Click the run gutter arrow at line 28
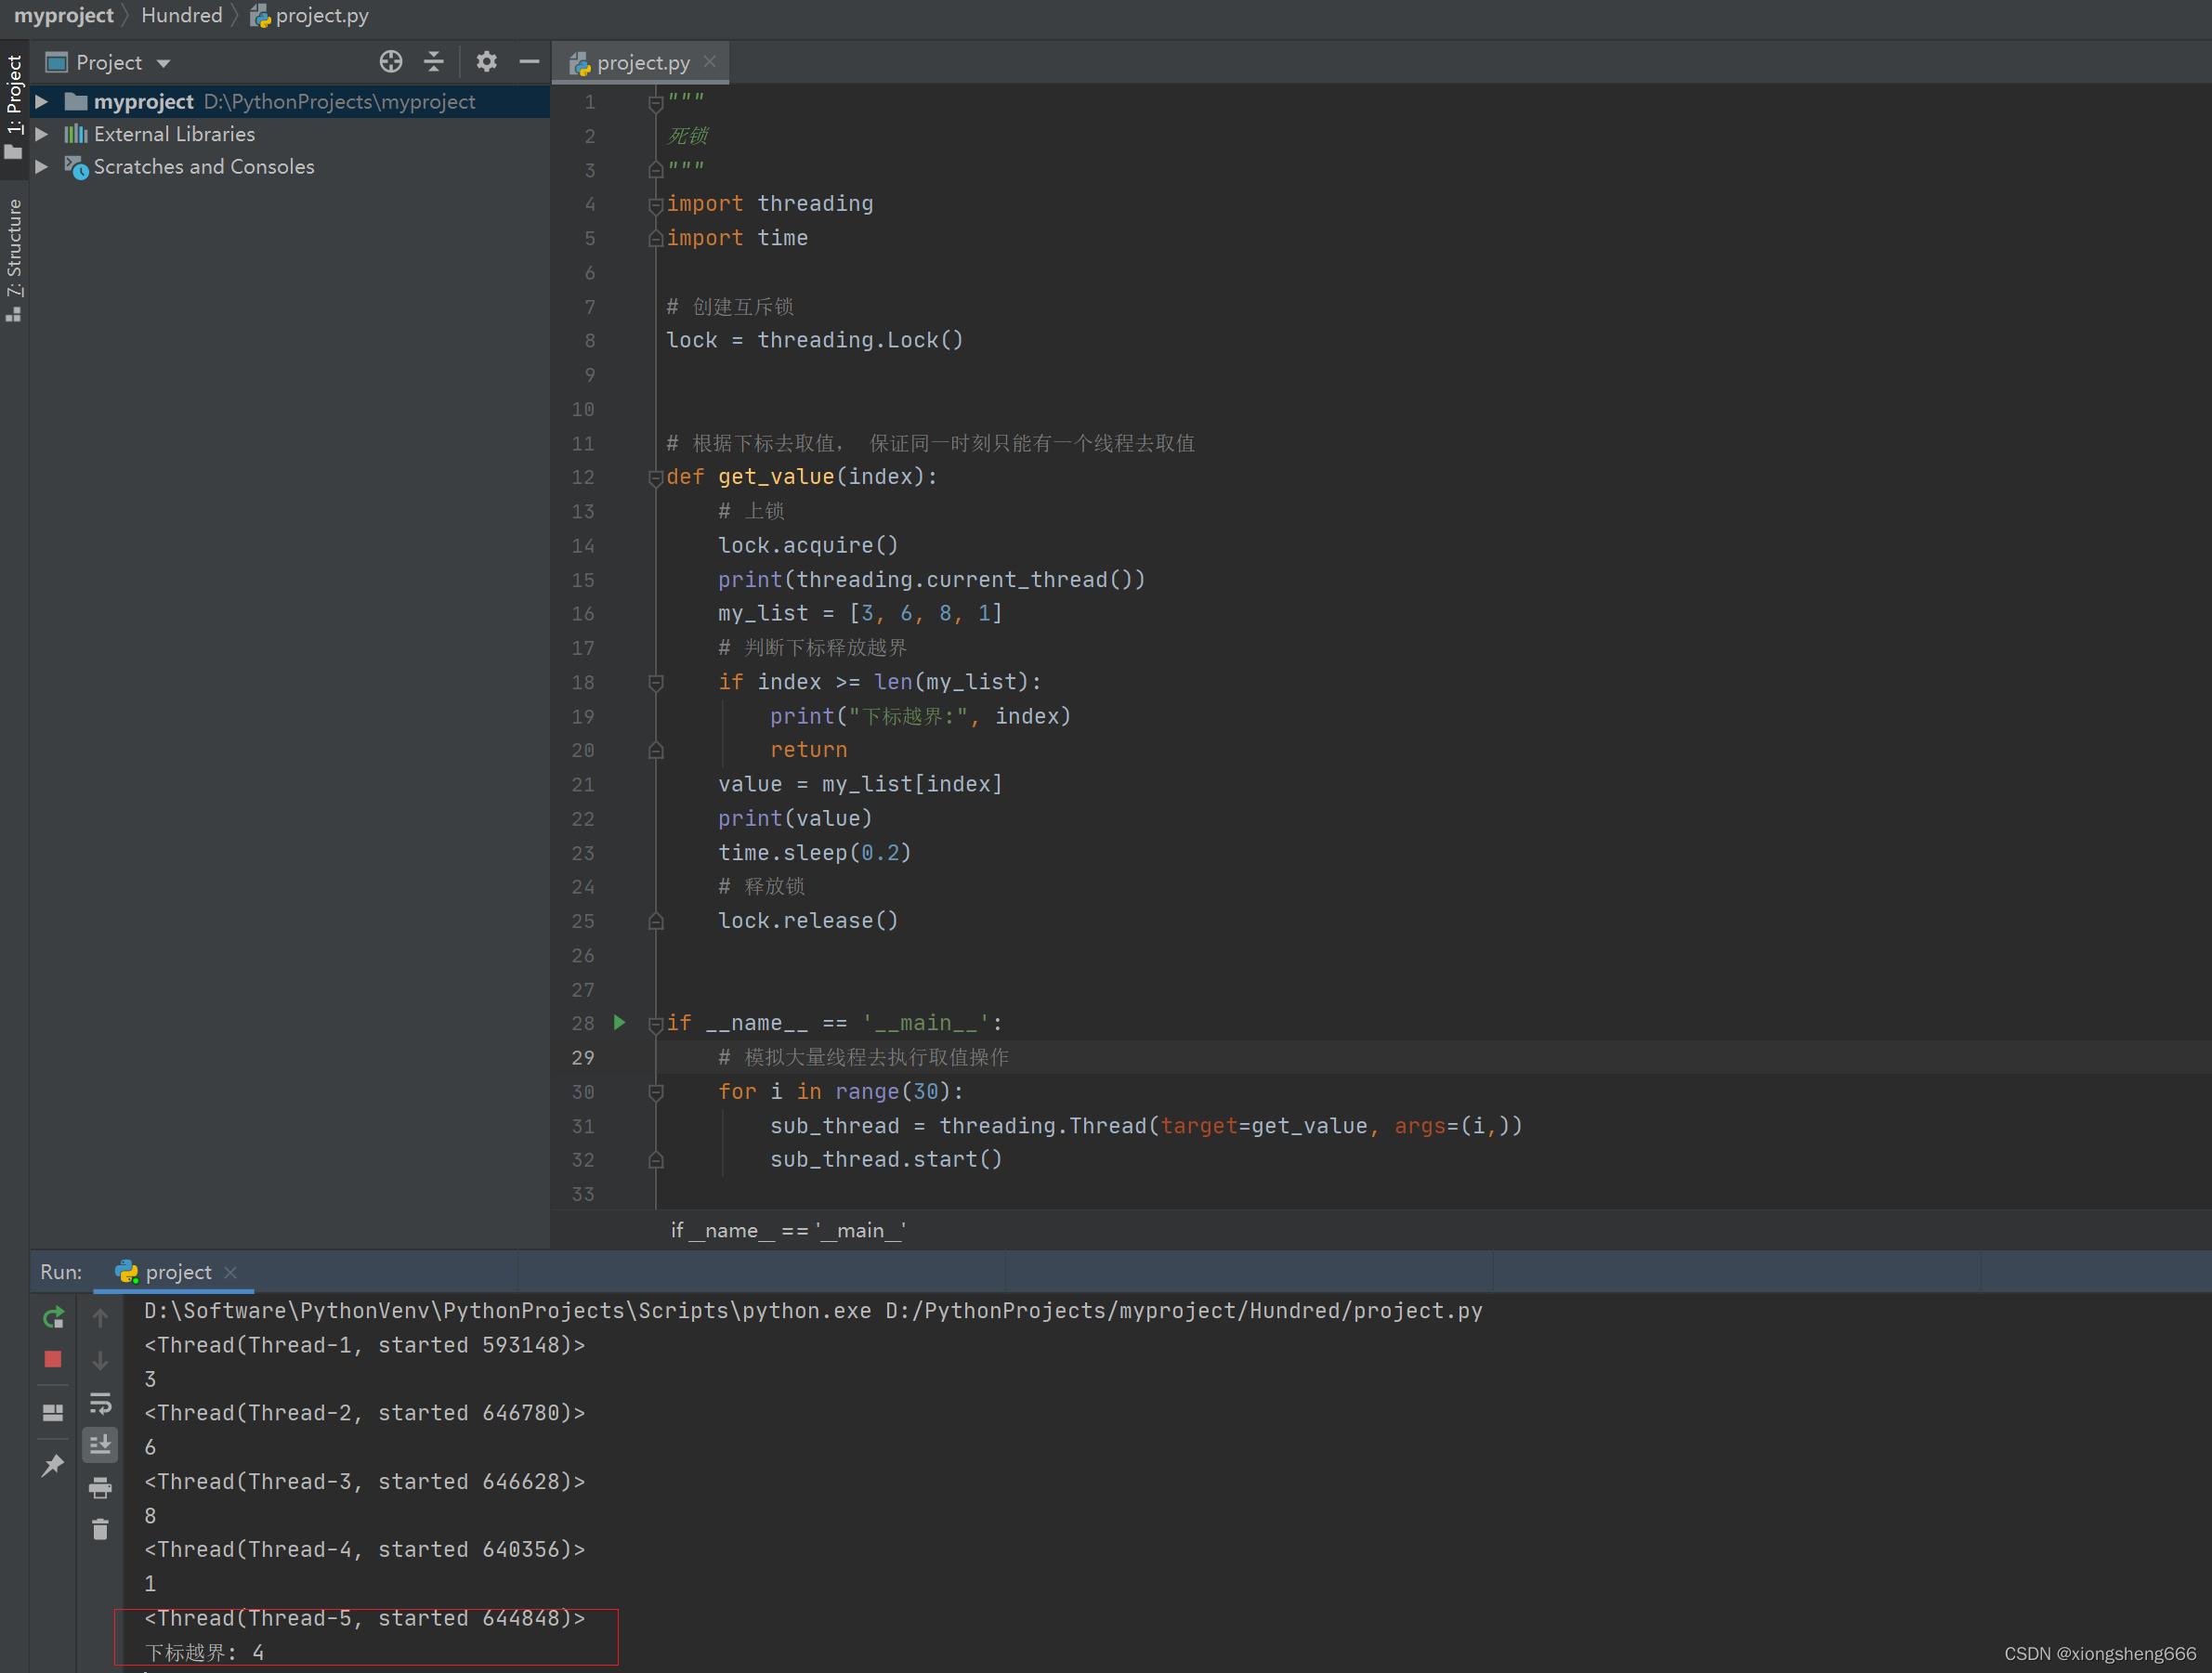This screenshot has width=2212, height=1673. [x=620, y=1022]
